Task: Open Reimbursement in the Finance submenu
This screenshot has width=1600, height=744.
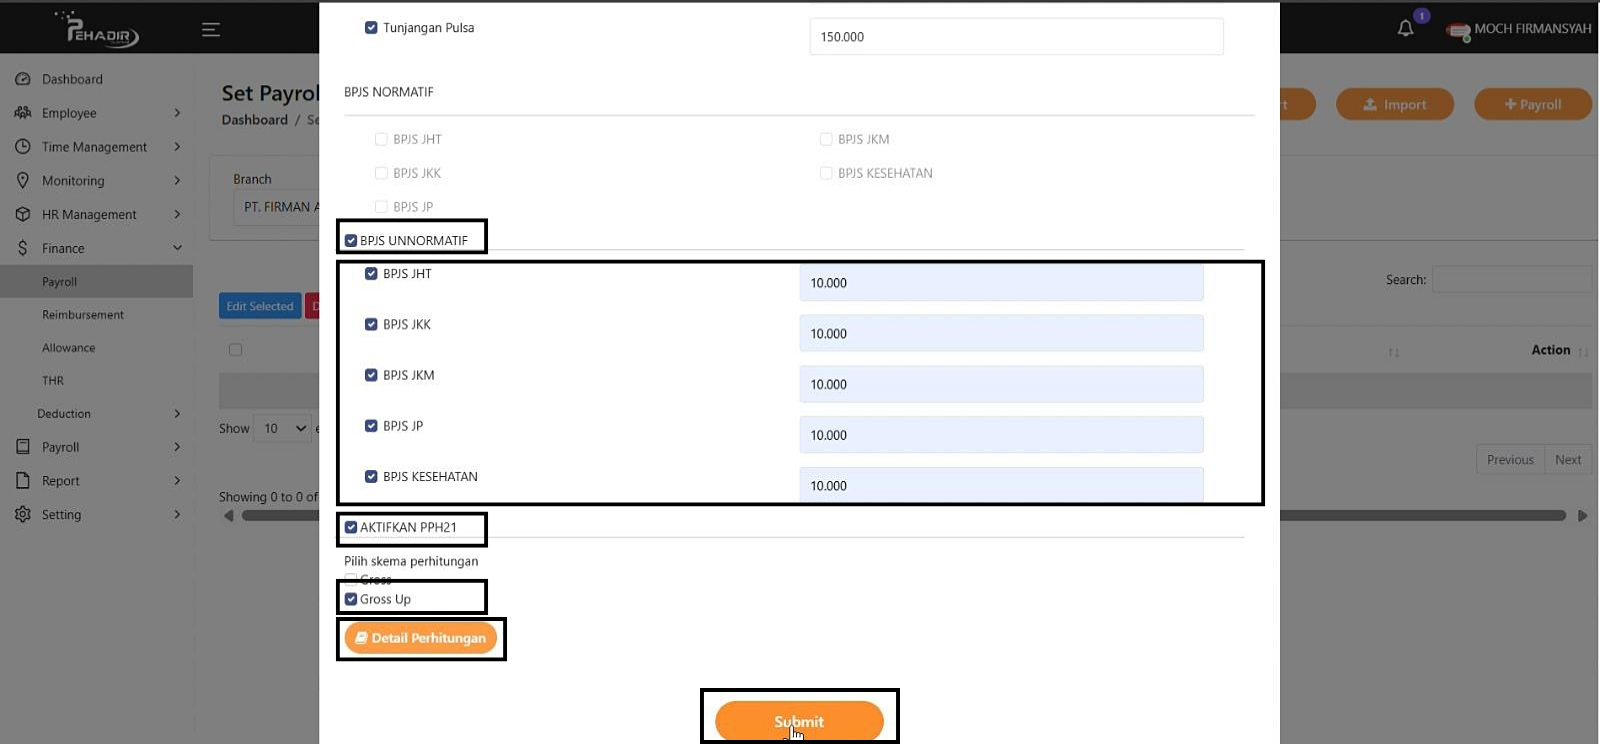Action: coord(83,315)
